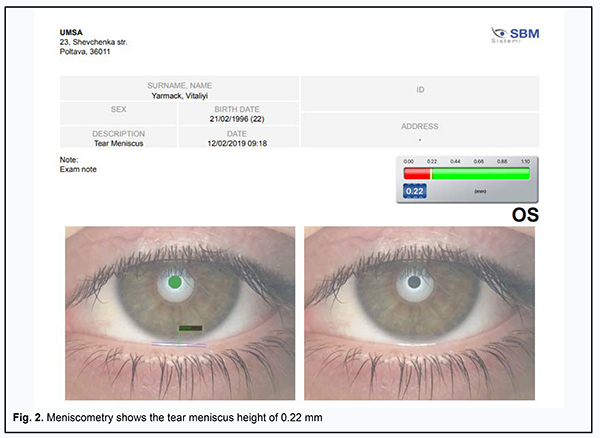Click the purple tear meniscus line in left image
This screenshot has width=600, height=438.
[179, 344]
